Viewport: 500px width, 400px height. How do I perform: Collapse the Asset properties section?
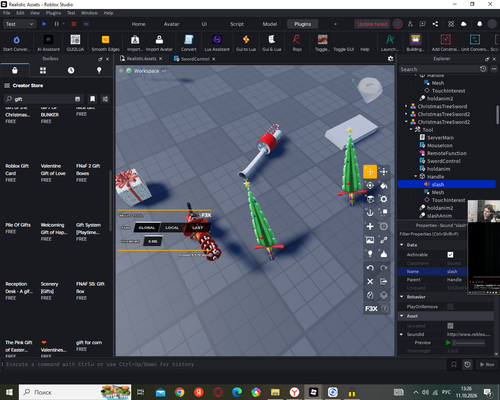402,316
